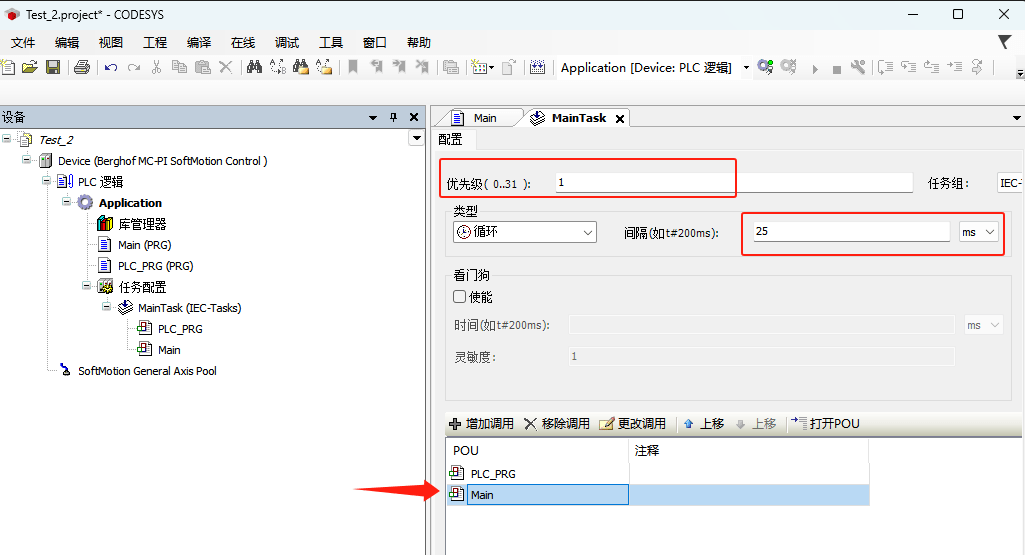The image size is (1025, 555).
Task: Click the 移除调用 button
Action: pos(557,424)
